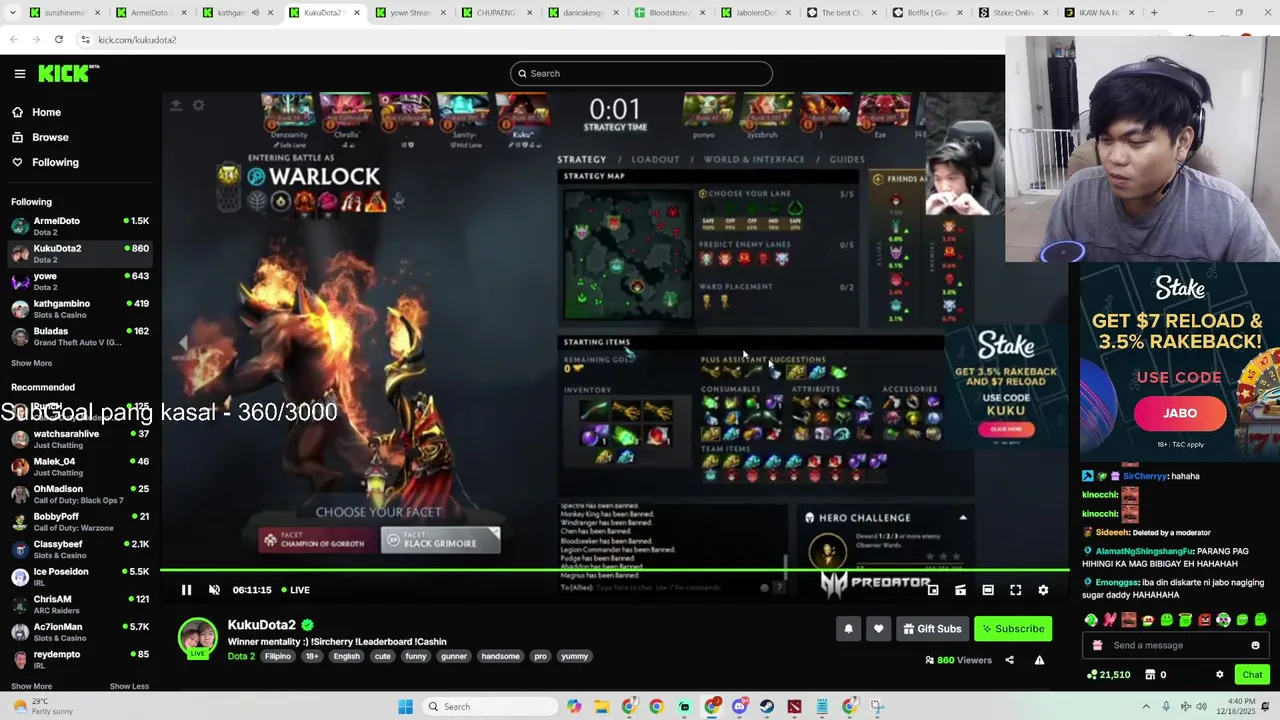1280x720 pixels.
Task: Open Malek_04 recommended channel
Action: pyautogui.click(x=80, y=467)
